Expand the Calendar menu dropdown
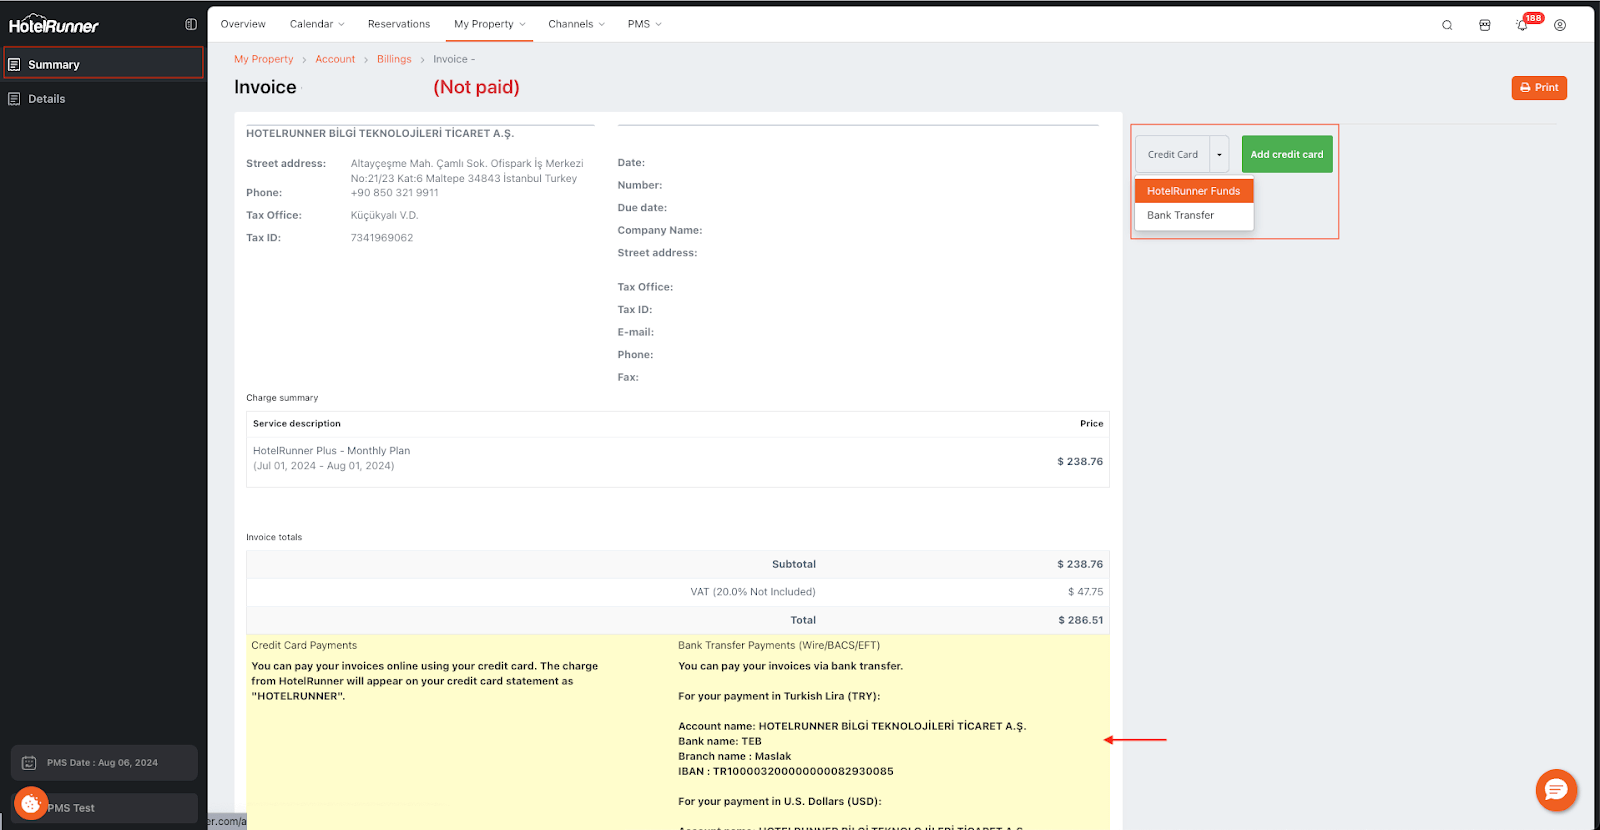1600x830 pixels. click(316, 24)
